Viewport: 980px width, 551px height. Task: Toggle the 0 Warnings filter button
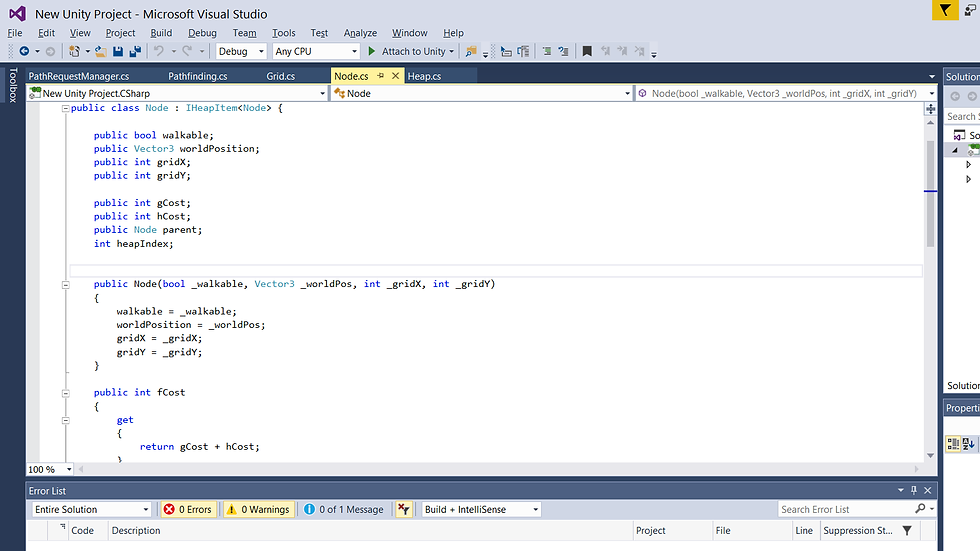258,509
